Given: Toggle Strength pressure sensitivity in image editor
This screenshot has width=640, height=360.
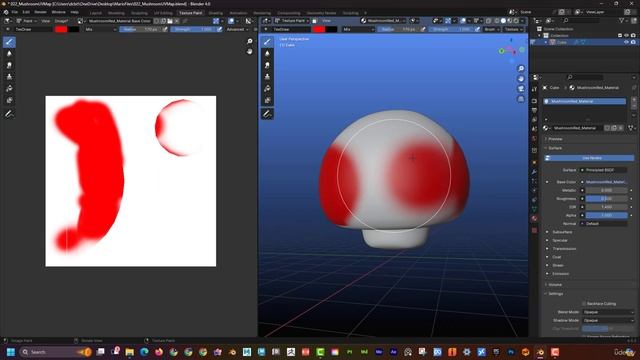Looking at the screenshot, I should pos(219,29).
